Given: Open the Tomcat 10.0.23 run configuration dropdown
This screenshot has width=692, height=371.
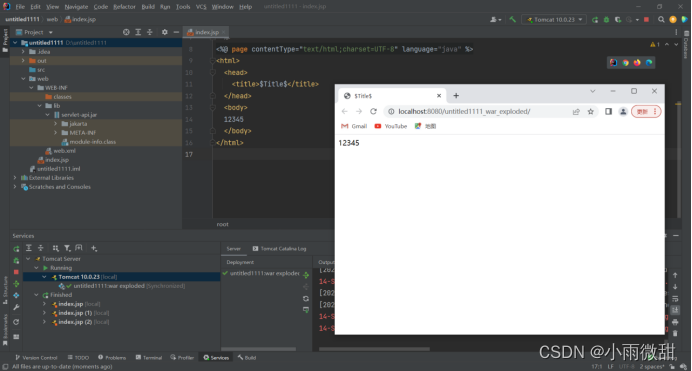Looking at the screenshot, I should point(554,19).
